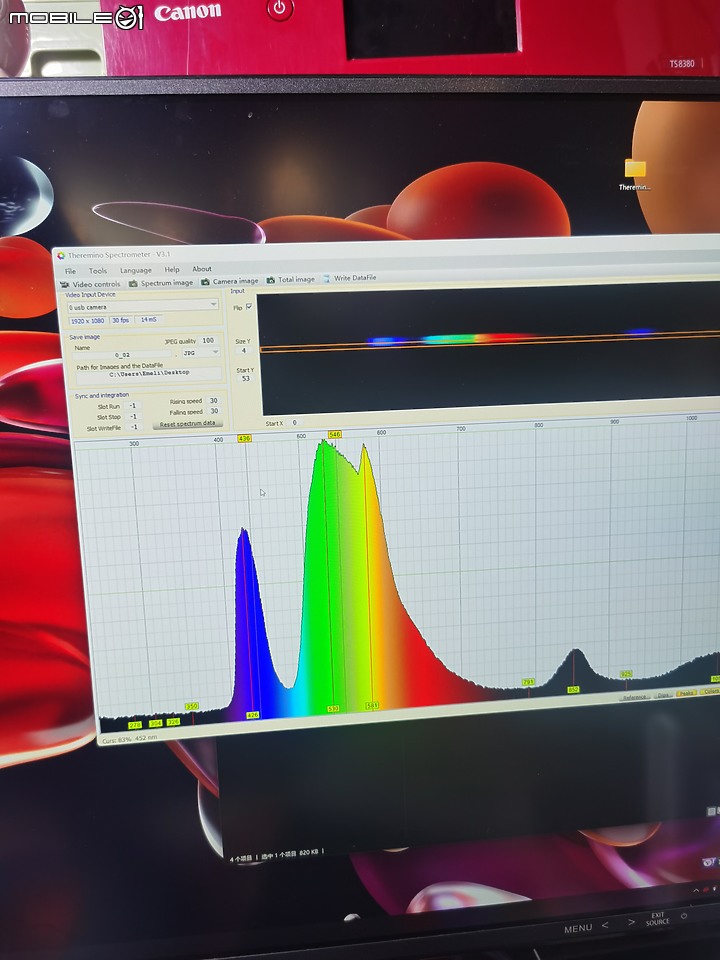Open the Theremino folder on the desktop
720x960 pixels.
click(635, 174)
